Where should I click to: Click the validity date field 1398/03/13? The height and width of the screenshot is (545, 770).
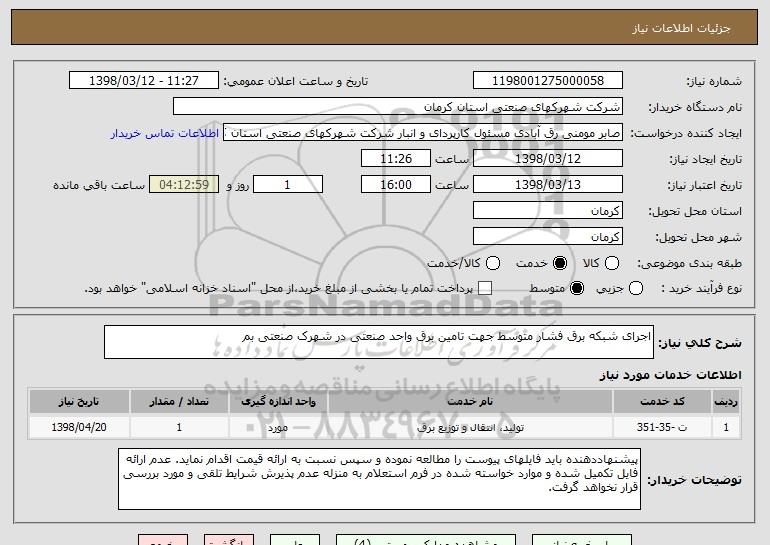pyautogui.click(x=548, y=185)
